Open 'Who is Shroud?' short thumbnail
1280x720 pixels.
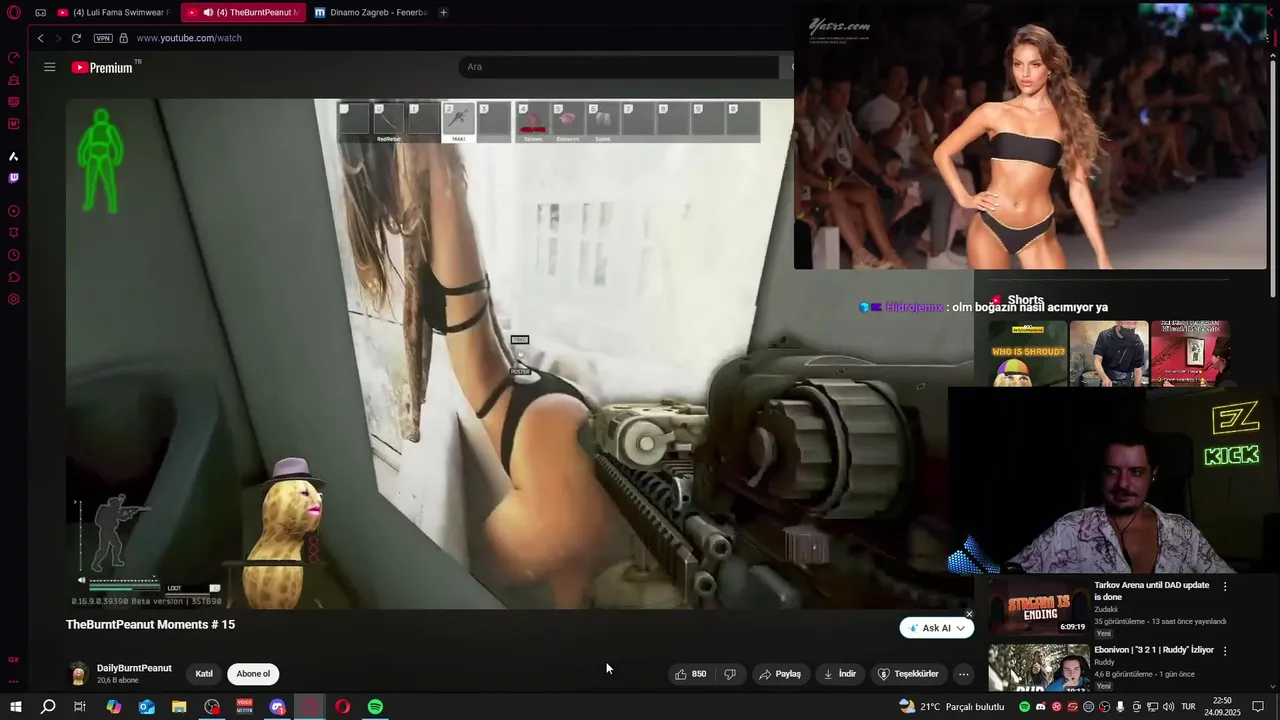pyautogui.click(x=1027, y=353)
